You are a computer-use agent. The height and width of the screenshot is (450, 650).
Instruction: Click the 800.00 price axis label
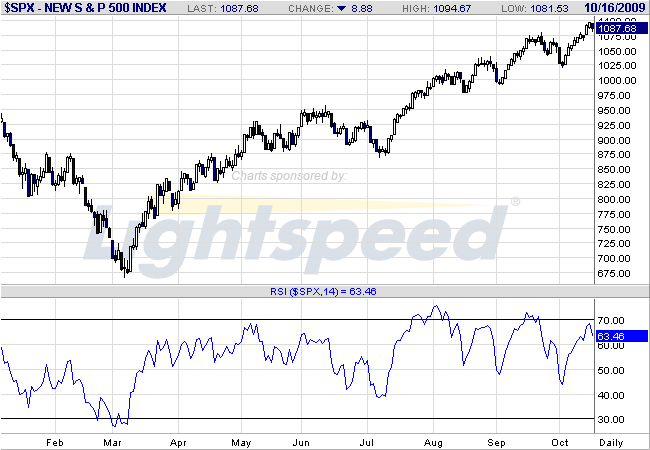pyautogui.click(x=614, y=199)
